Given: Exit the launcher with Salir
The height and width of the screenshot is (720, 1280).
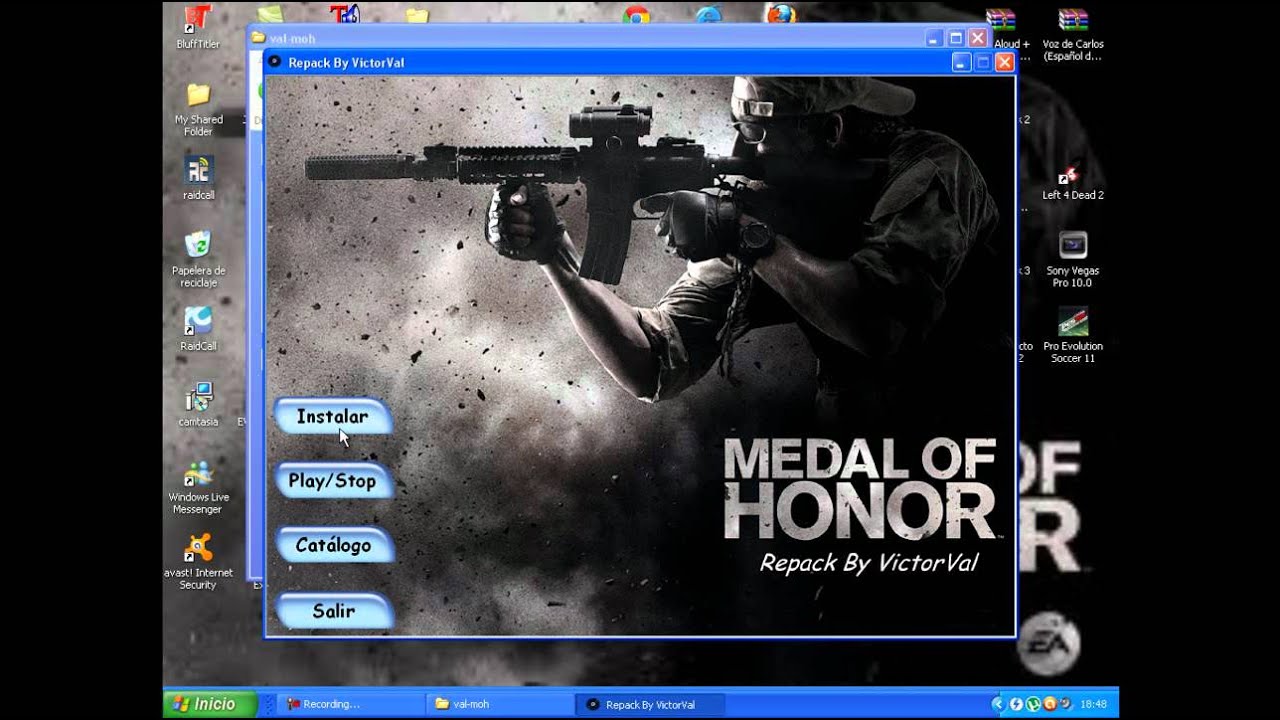Looking at the screenshot, I should click(333, 611).
